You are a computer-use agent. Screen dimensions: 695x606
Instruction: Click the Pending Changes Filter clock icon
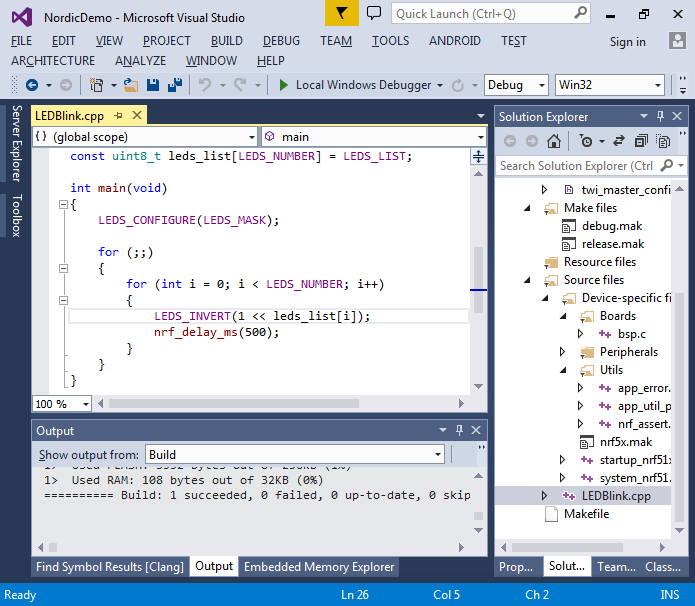tap(586, 141)
